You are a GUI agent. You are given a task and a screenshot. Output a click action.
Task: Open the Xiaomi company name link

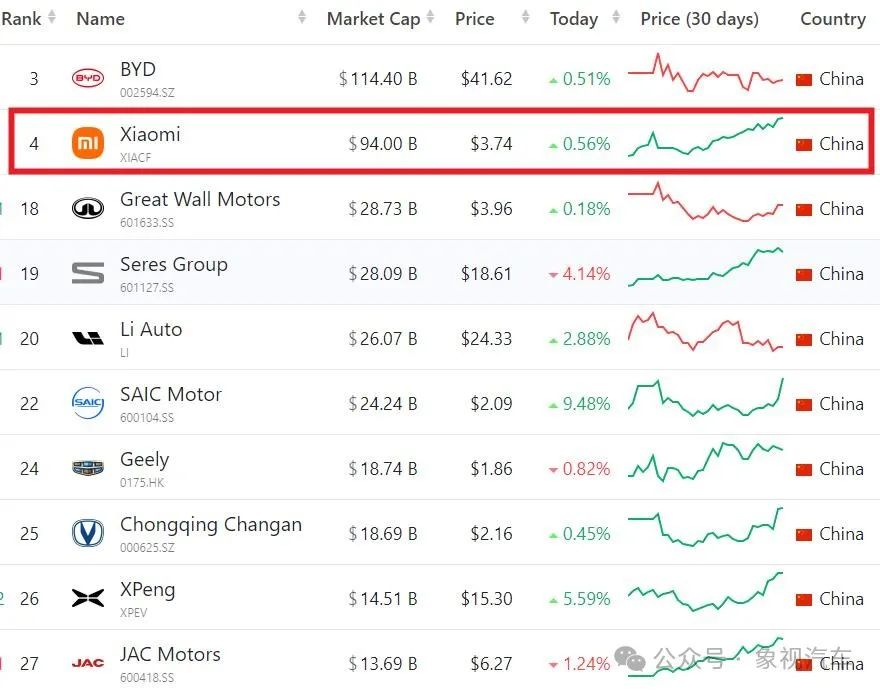tap(150, 134)
